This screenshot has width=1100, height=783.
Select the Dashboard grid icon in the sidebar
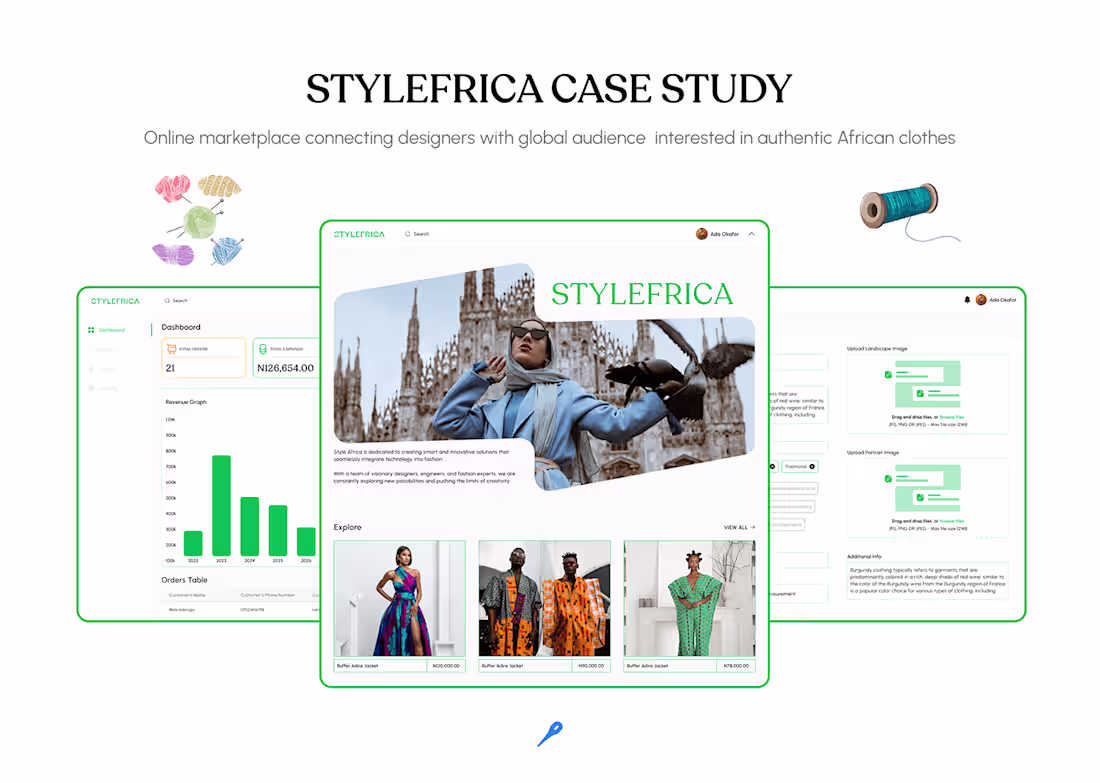click(x=91, y=329)
